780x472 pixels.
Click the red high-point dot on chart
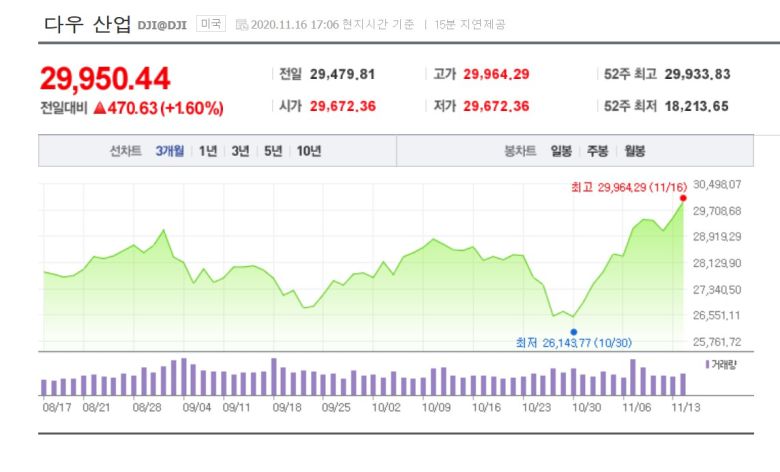pyautogui.click(x=683, y=198)
